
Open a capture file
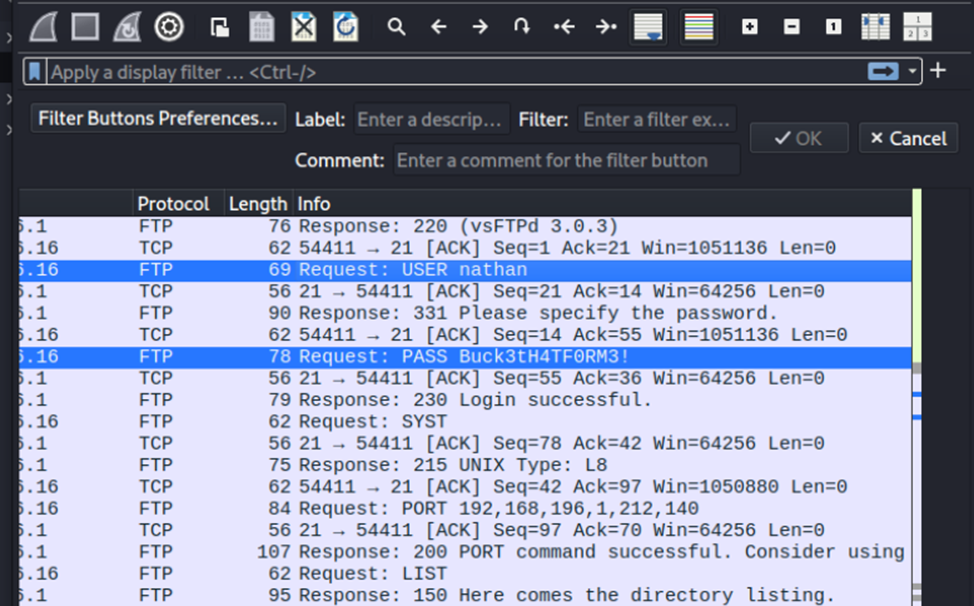(219, 27)
